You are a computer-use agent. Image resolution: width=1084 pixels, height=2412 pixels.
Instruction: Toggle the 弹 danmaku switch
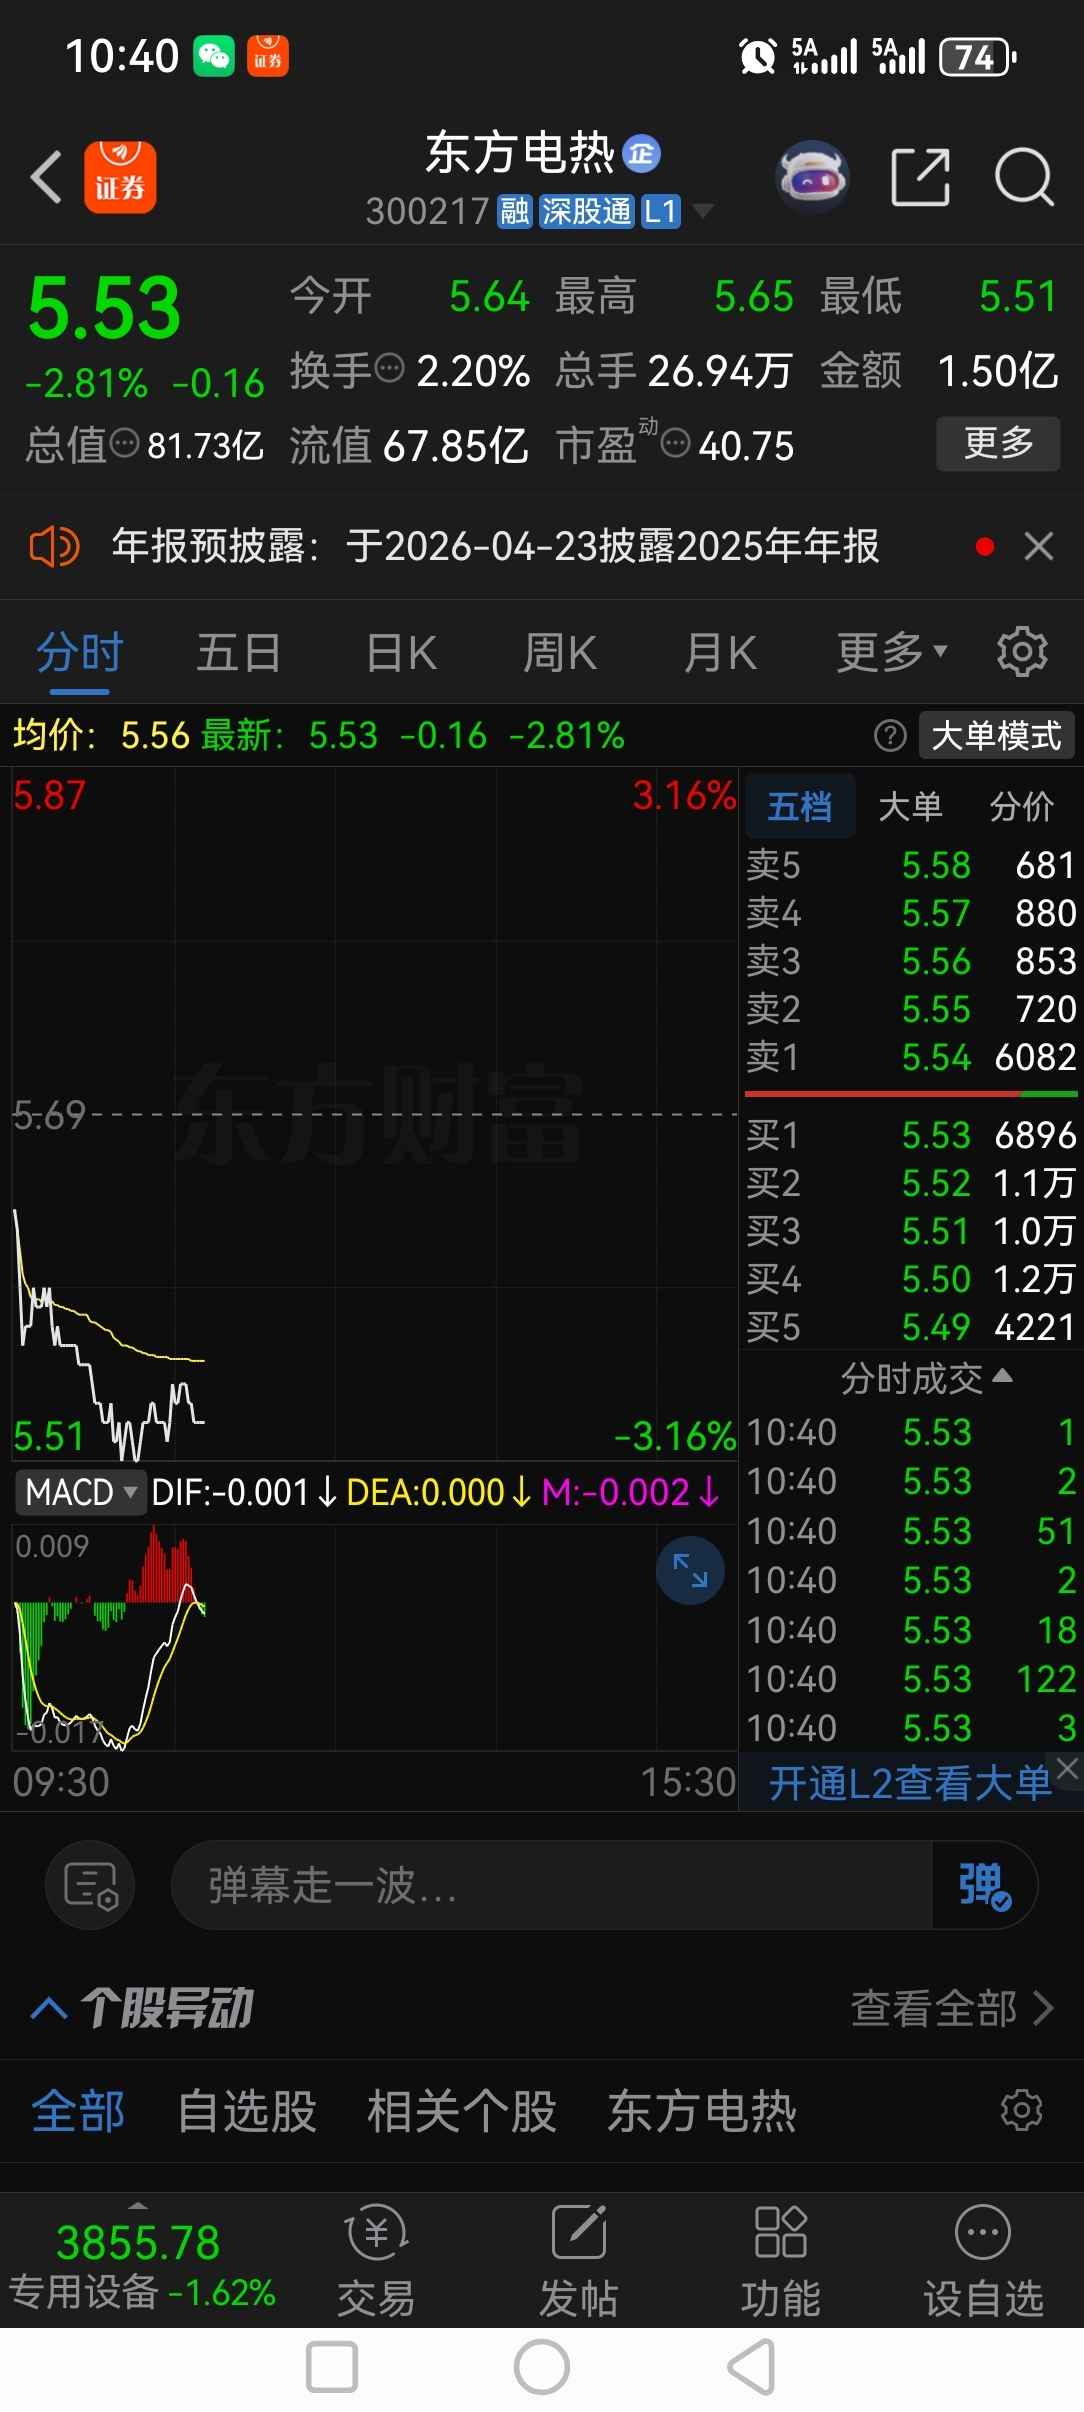(x=984, y=1885)
